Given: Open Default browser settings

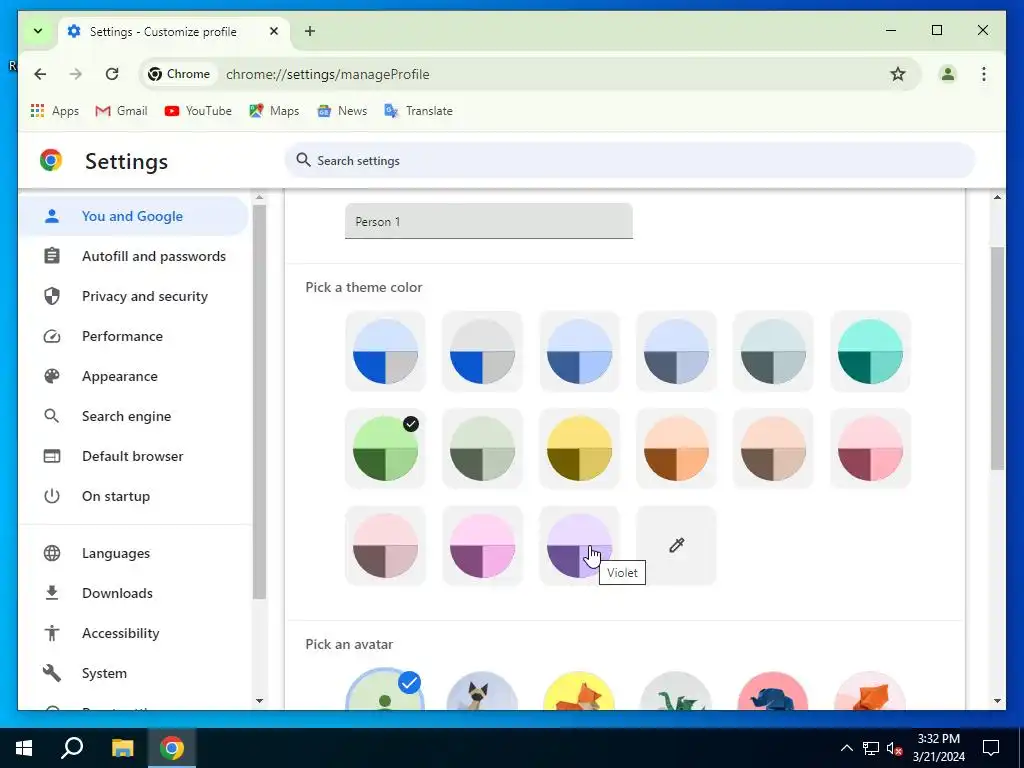Looking at the screenshot, I should (x=133, y=456).
